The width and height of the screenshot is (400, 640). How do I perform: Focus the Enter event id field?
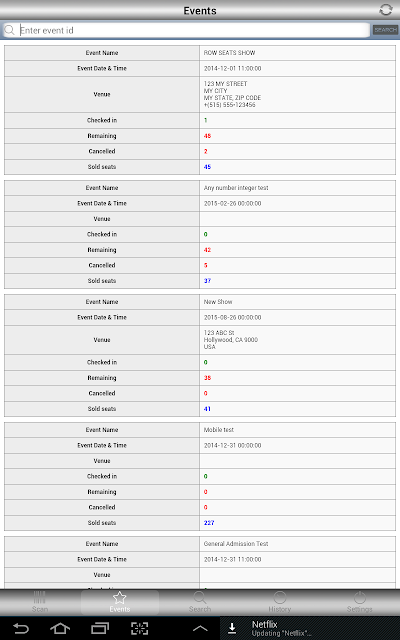point(194,30)
